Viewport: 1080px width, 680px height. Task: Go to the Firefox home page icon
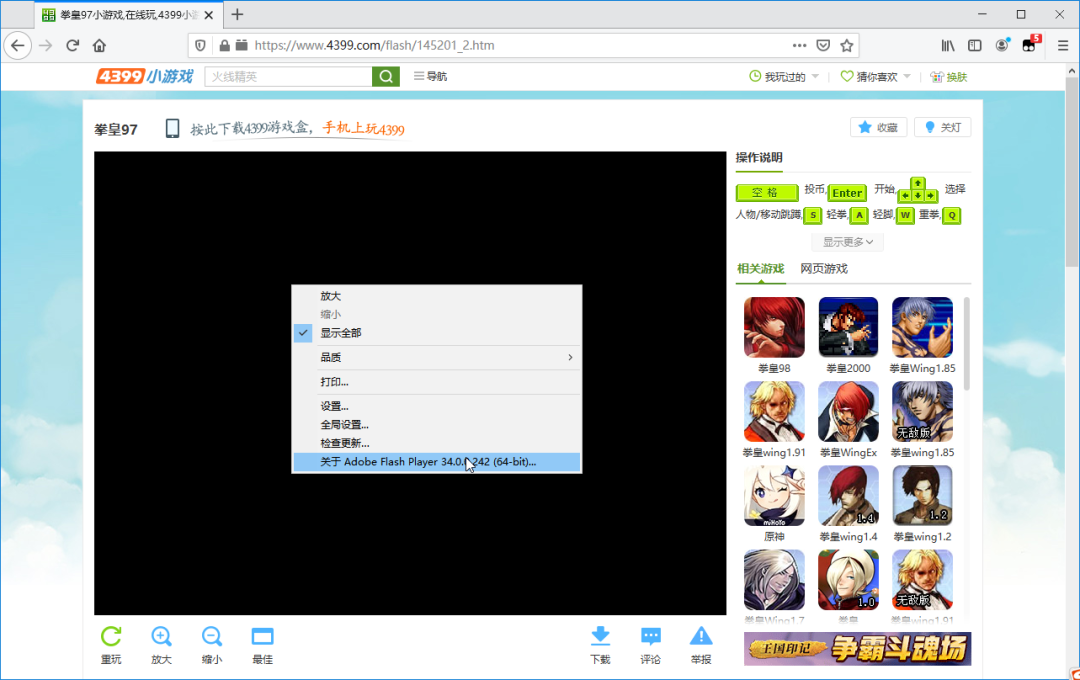[x=99, y=45]
